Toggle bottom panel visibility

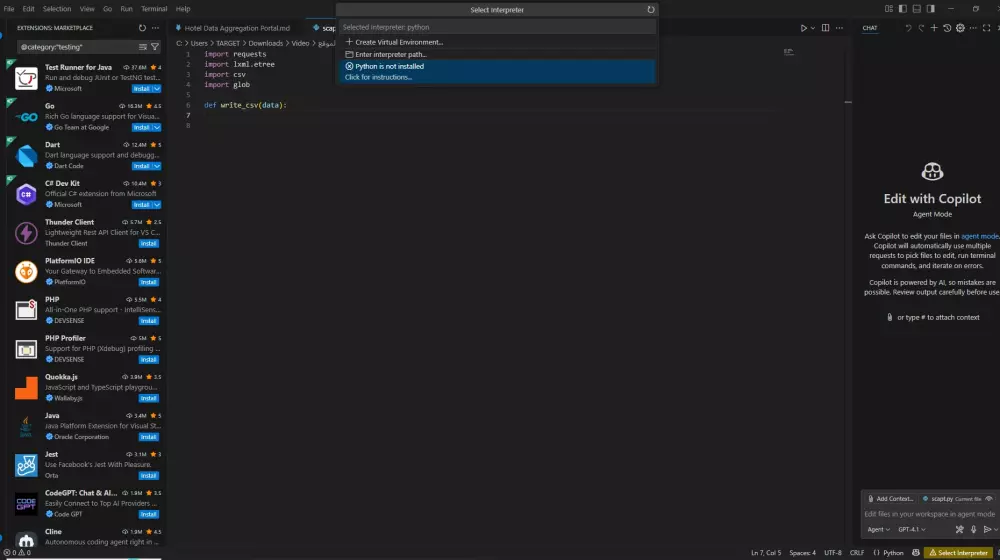(x=917, y=9)
